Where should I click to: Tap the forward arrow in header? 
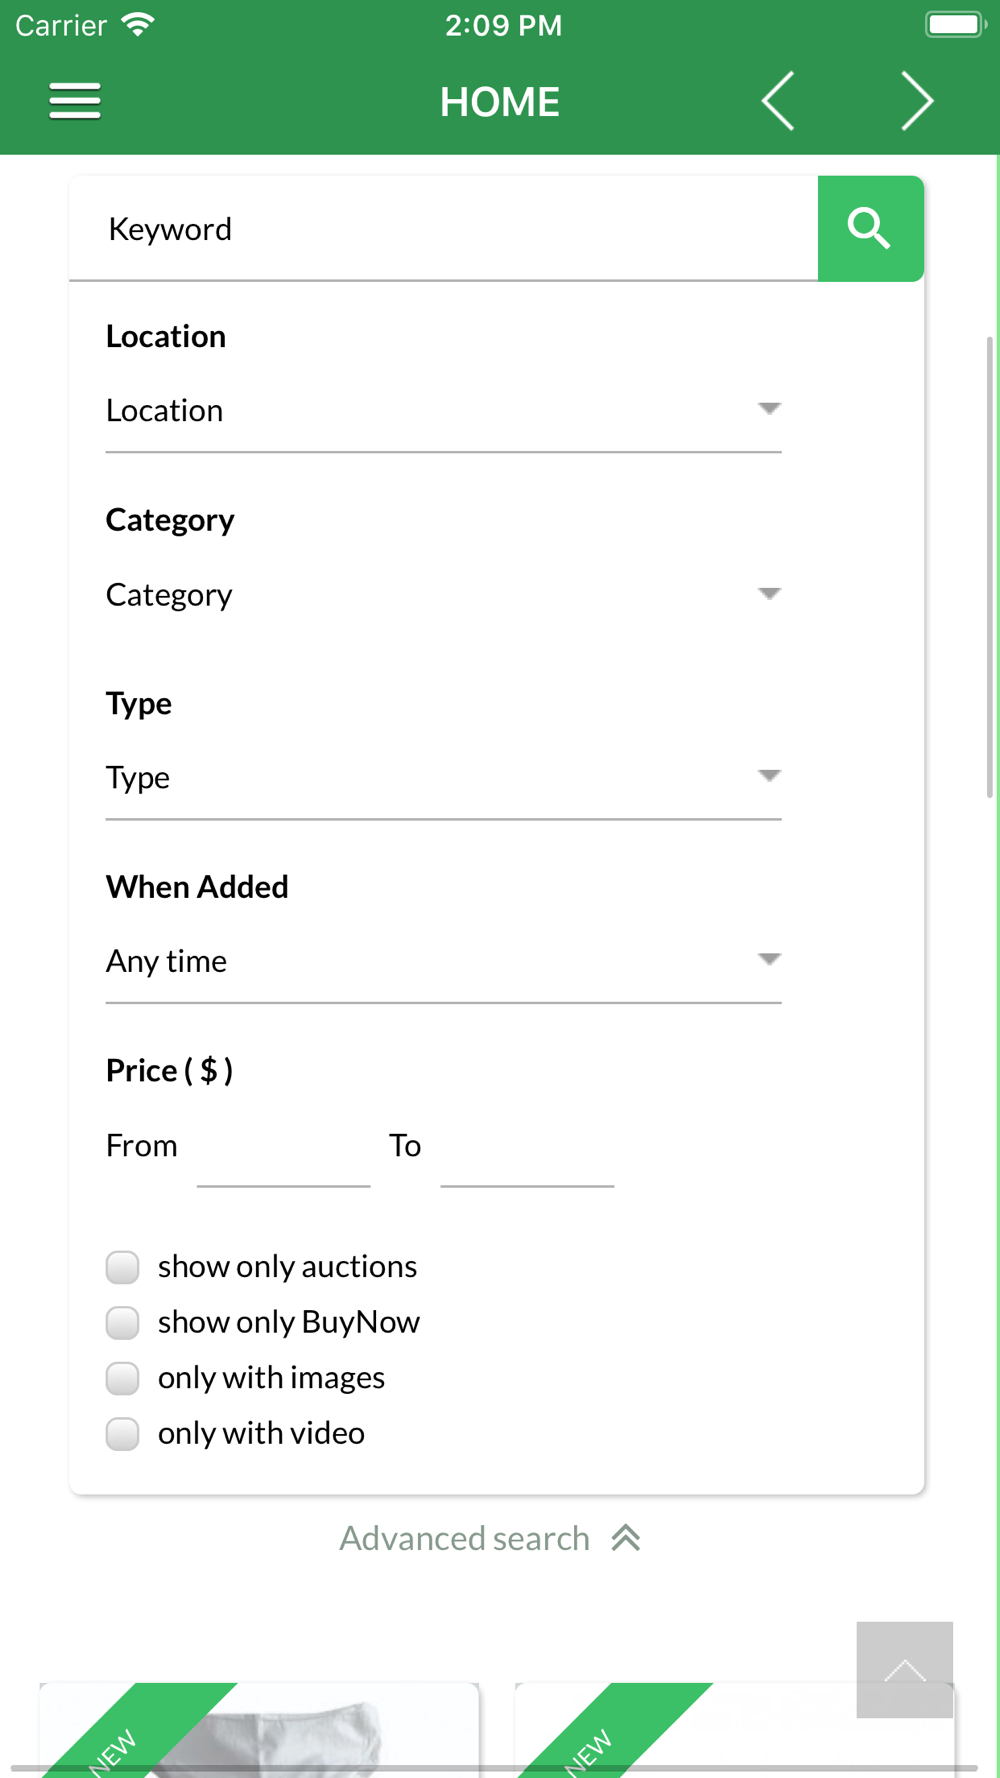916,101
